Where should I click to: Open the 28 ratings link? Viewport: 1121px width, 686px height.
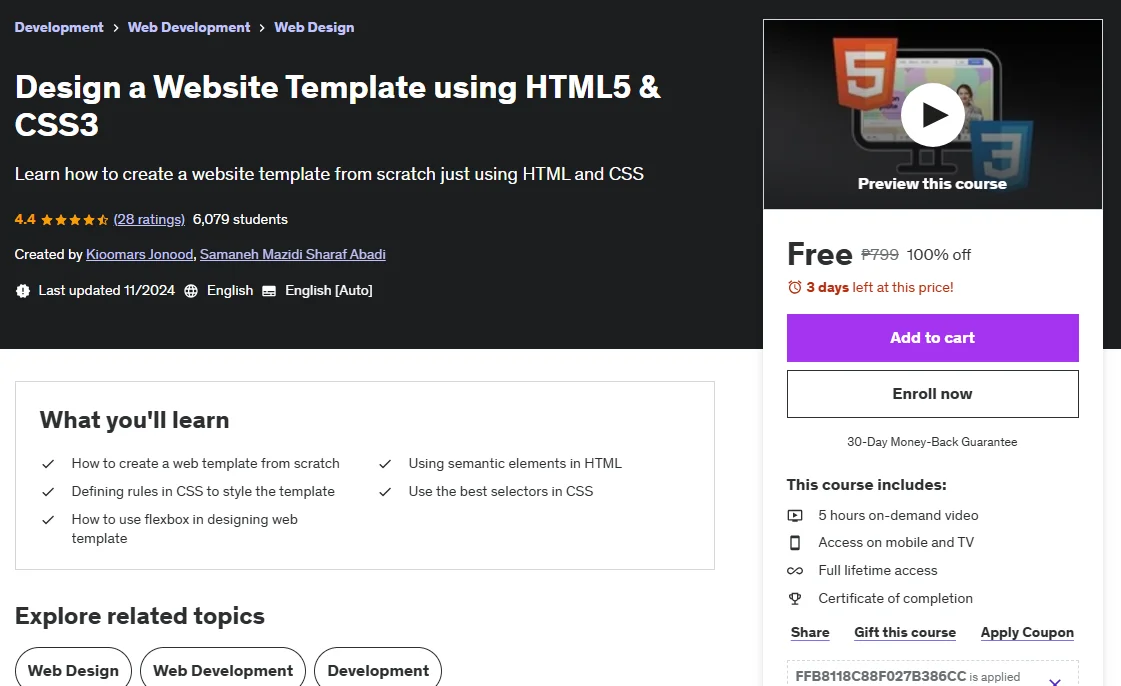pyautogui.click(x=149, y=219)
